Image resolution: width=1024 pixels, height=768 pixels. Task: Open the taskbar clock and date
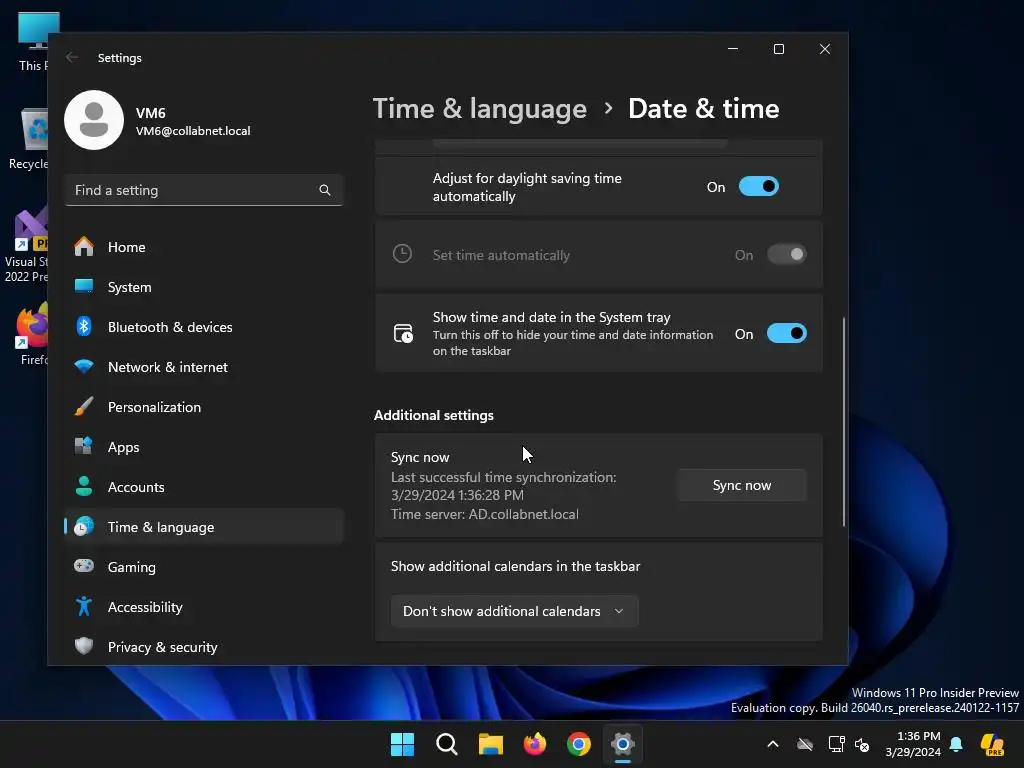(x=913, y=744)
